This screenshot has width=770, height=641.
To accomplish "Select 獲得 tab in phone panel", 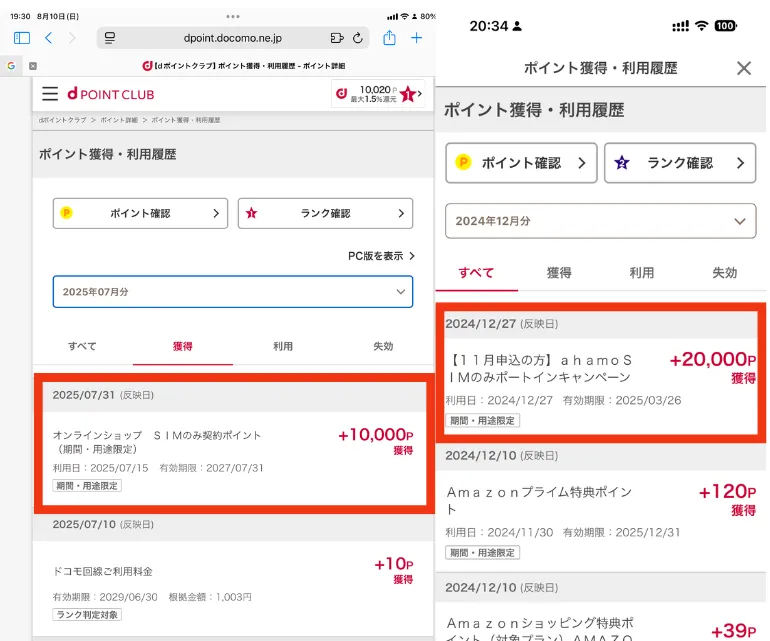I will [x=559, y=273].
